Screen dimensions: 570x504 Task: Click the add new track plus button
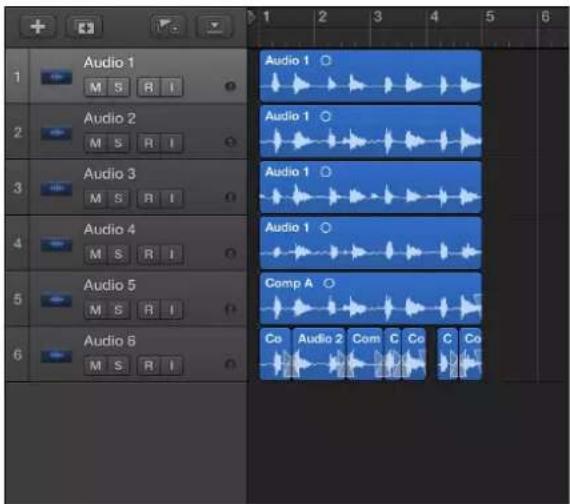click(x=38, y=27)
